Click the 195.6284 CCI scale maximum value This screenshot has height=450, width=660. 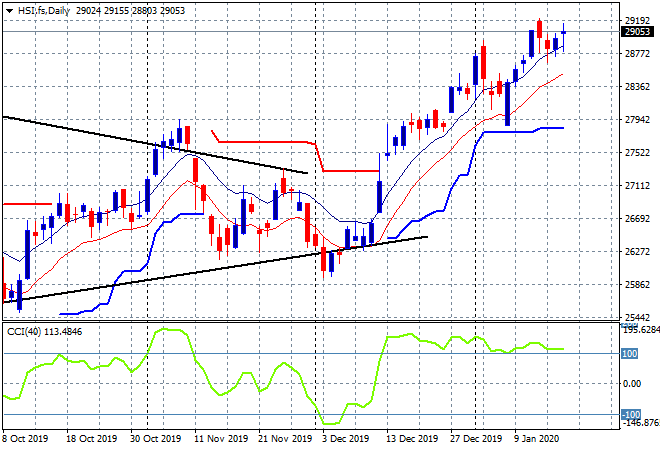pyautogui.click(x=641, y=330)
